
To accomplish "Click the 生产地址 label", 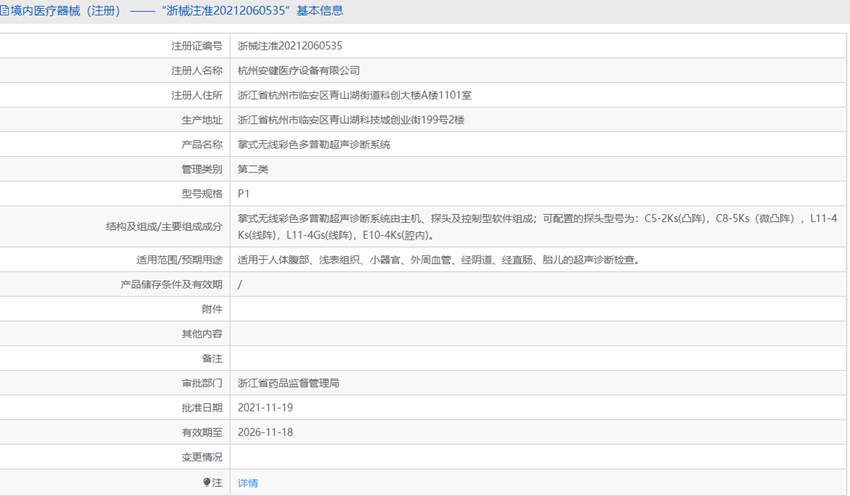I will (202, 120).
